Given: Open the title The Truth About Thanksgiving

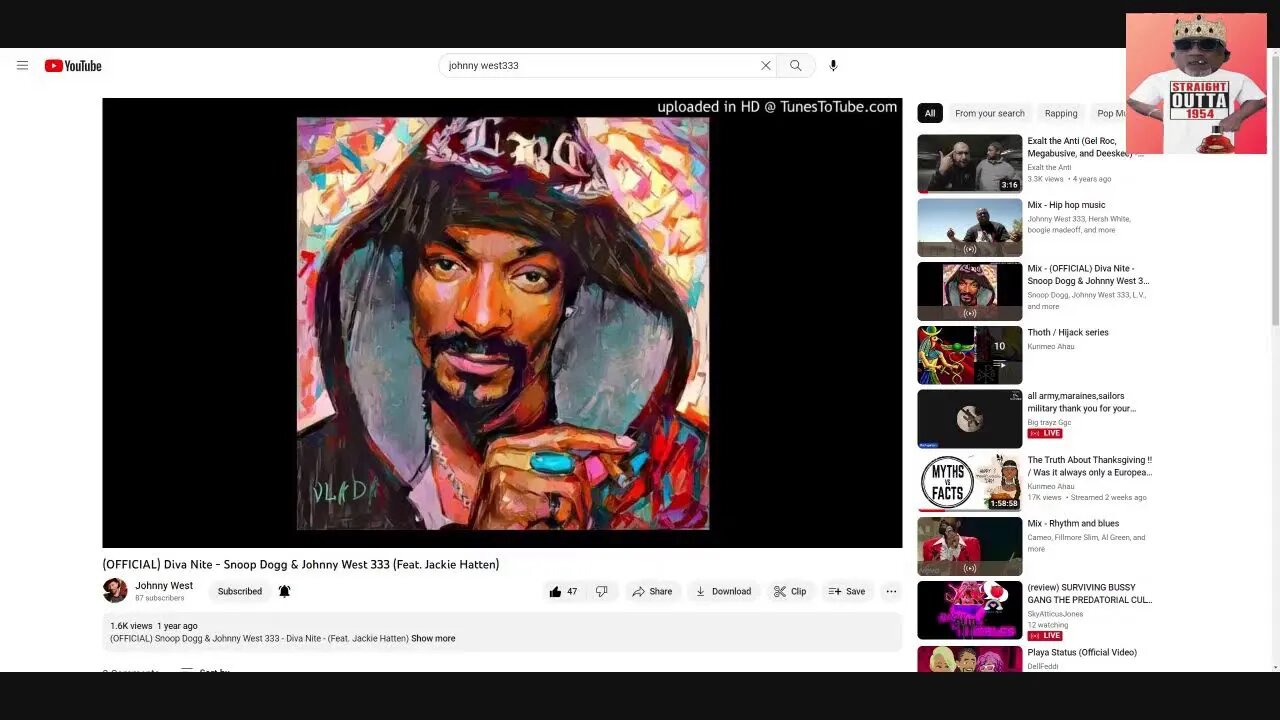Looking at the screenshot, I should 1090,466.
